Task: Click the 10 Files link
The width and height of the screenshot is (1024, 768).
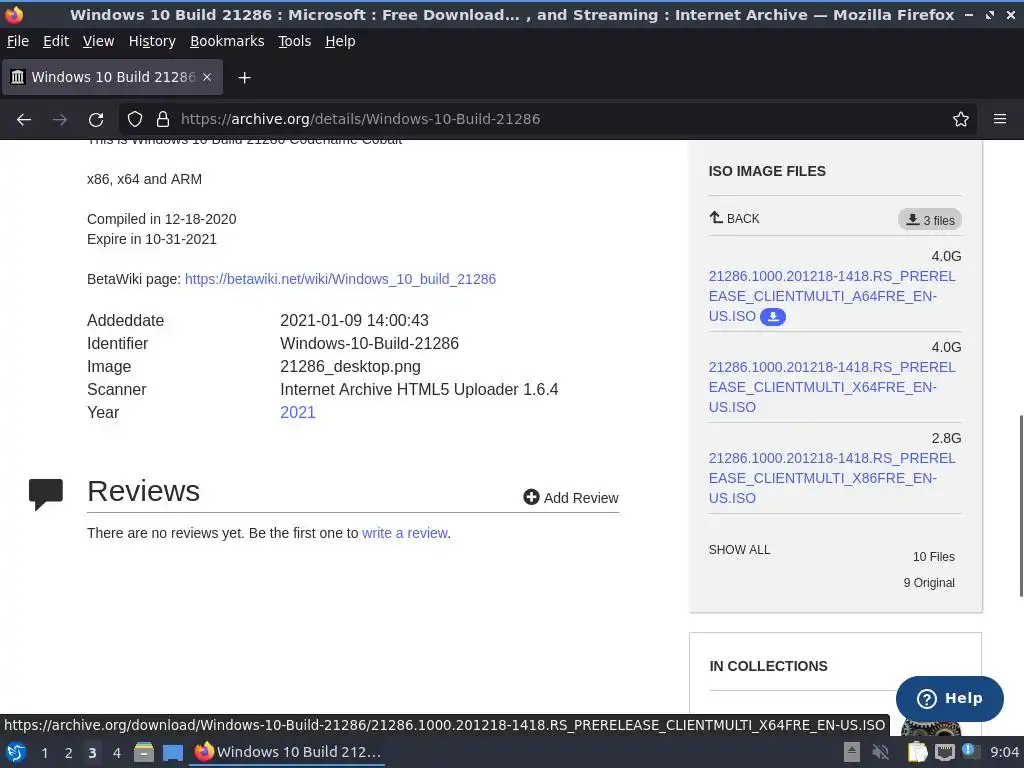Action: tap(934, 557)
